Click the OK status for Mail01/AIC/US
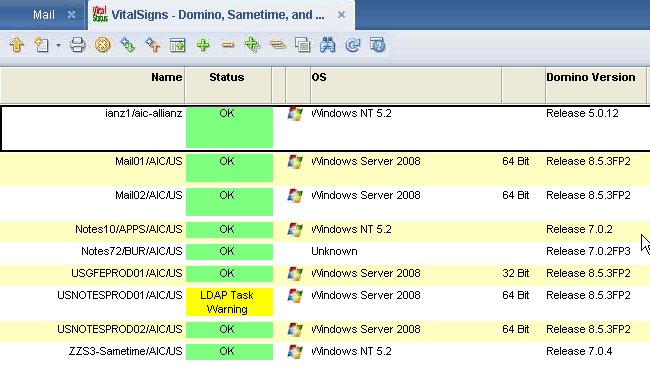 tap(229, 168)
